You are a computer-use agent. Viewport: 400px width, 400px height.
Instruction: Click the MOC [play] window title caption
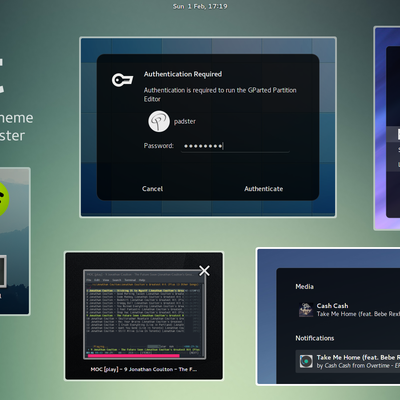[144, 369]
